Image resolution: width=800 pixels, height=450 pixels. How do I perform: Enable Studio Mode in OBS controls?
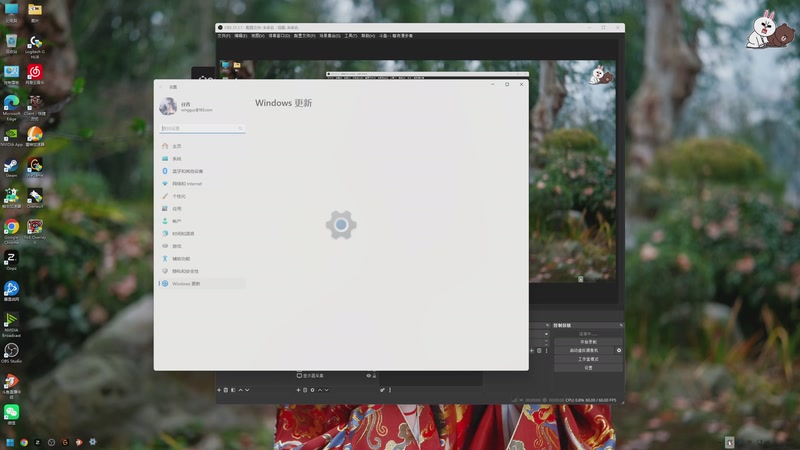[x=588, y=359]
